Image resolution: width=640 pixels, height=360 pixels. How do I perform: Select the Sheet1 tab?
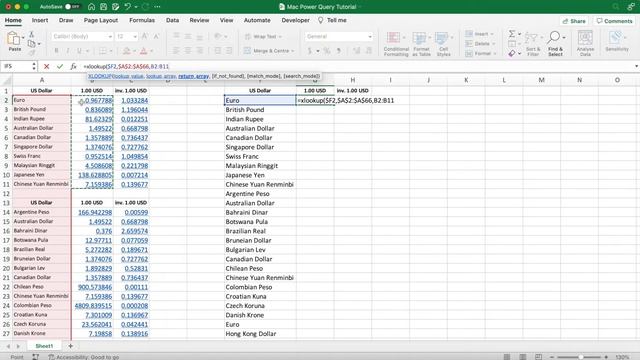(x=44, y=346)
